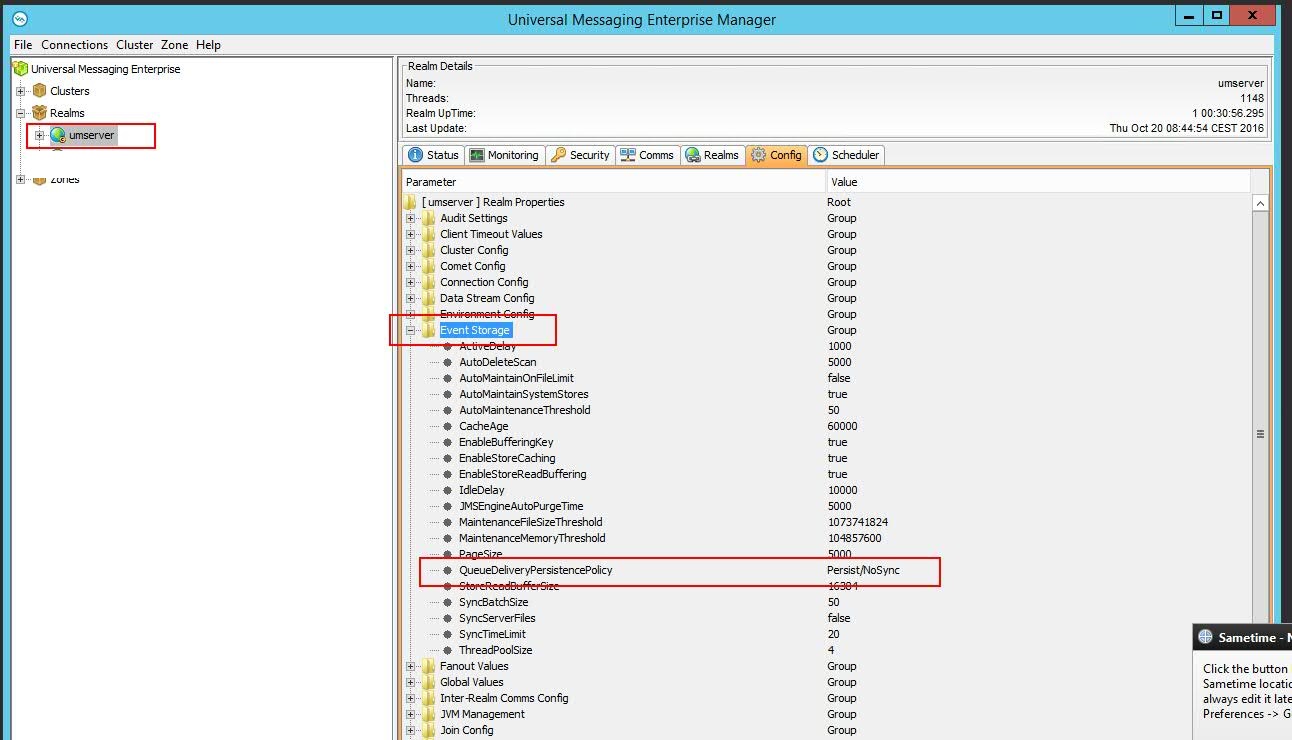Viewport: 1292px width, 740px height.
Task: Maximize the Enterprise Manager window
Action: (x=1217, y=16)
